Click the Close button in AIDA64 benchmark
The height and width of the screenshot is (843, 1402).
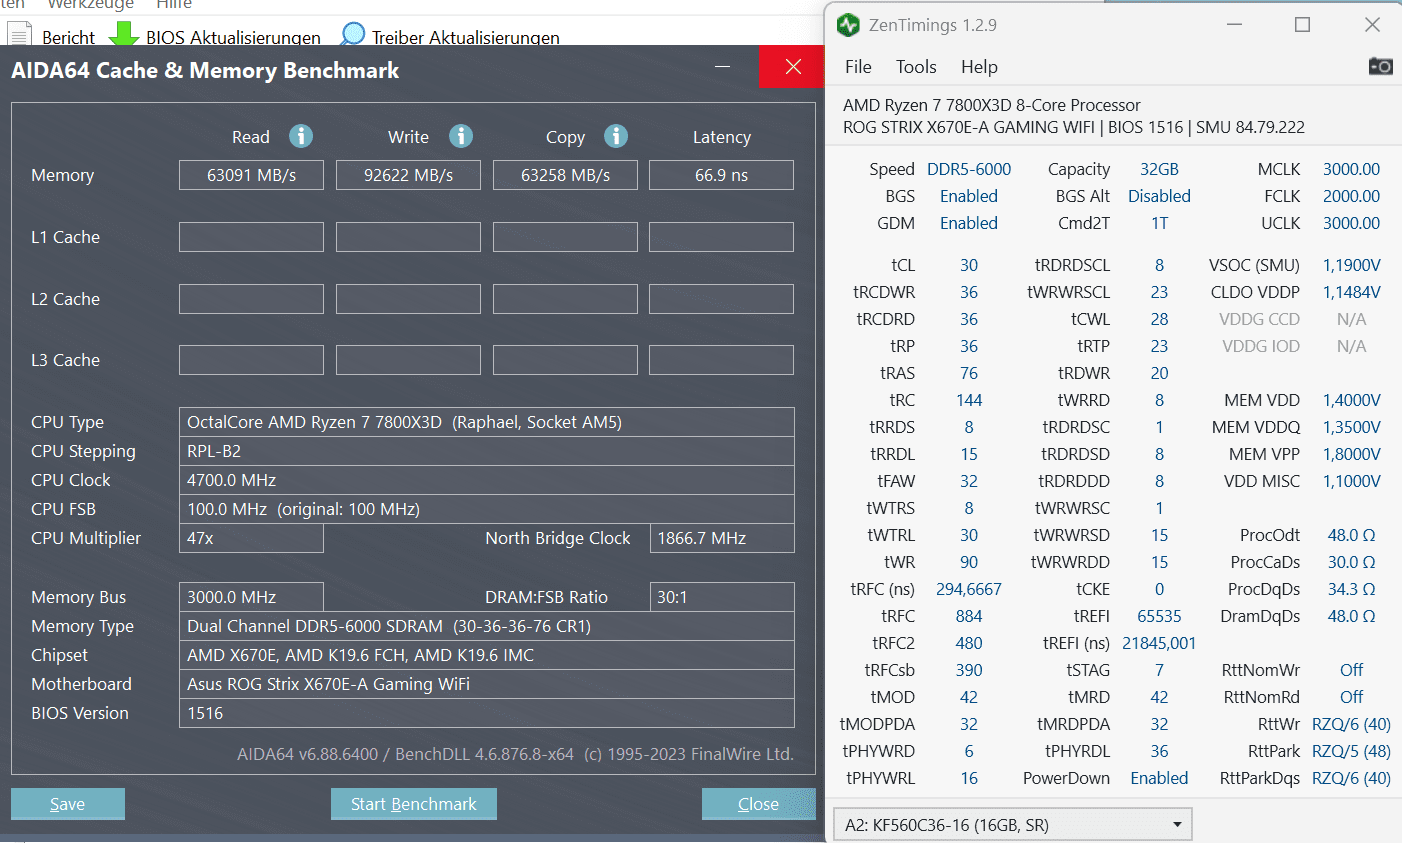coord(758,804)
